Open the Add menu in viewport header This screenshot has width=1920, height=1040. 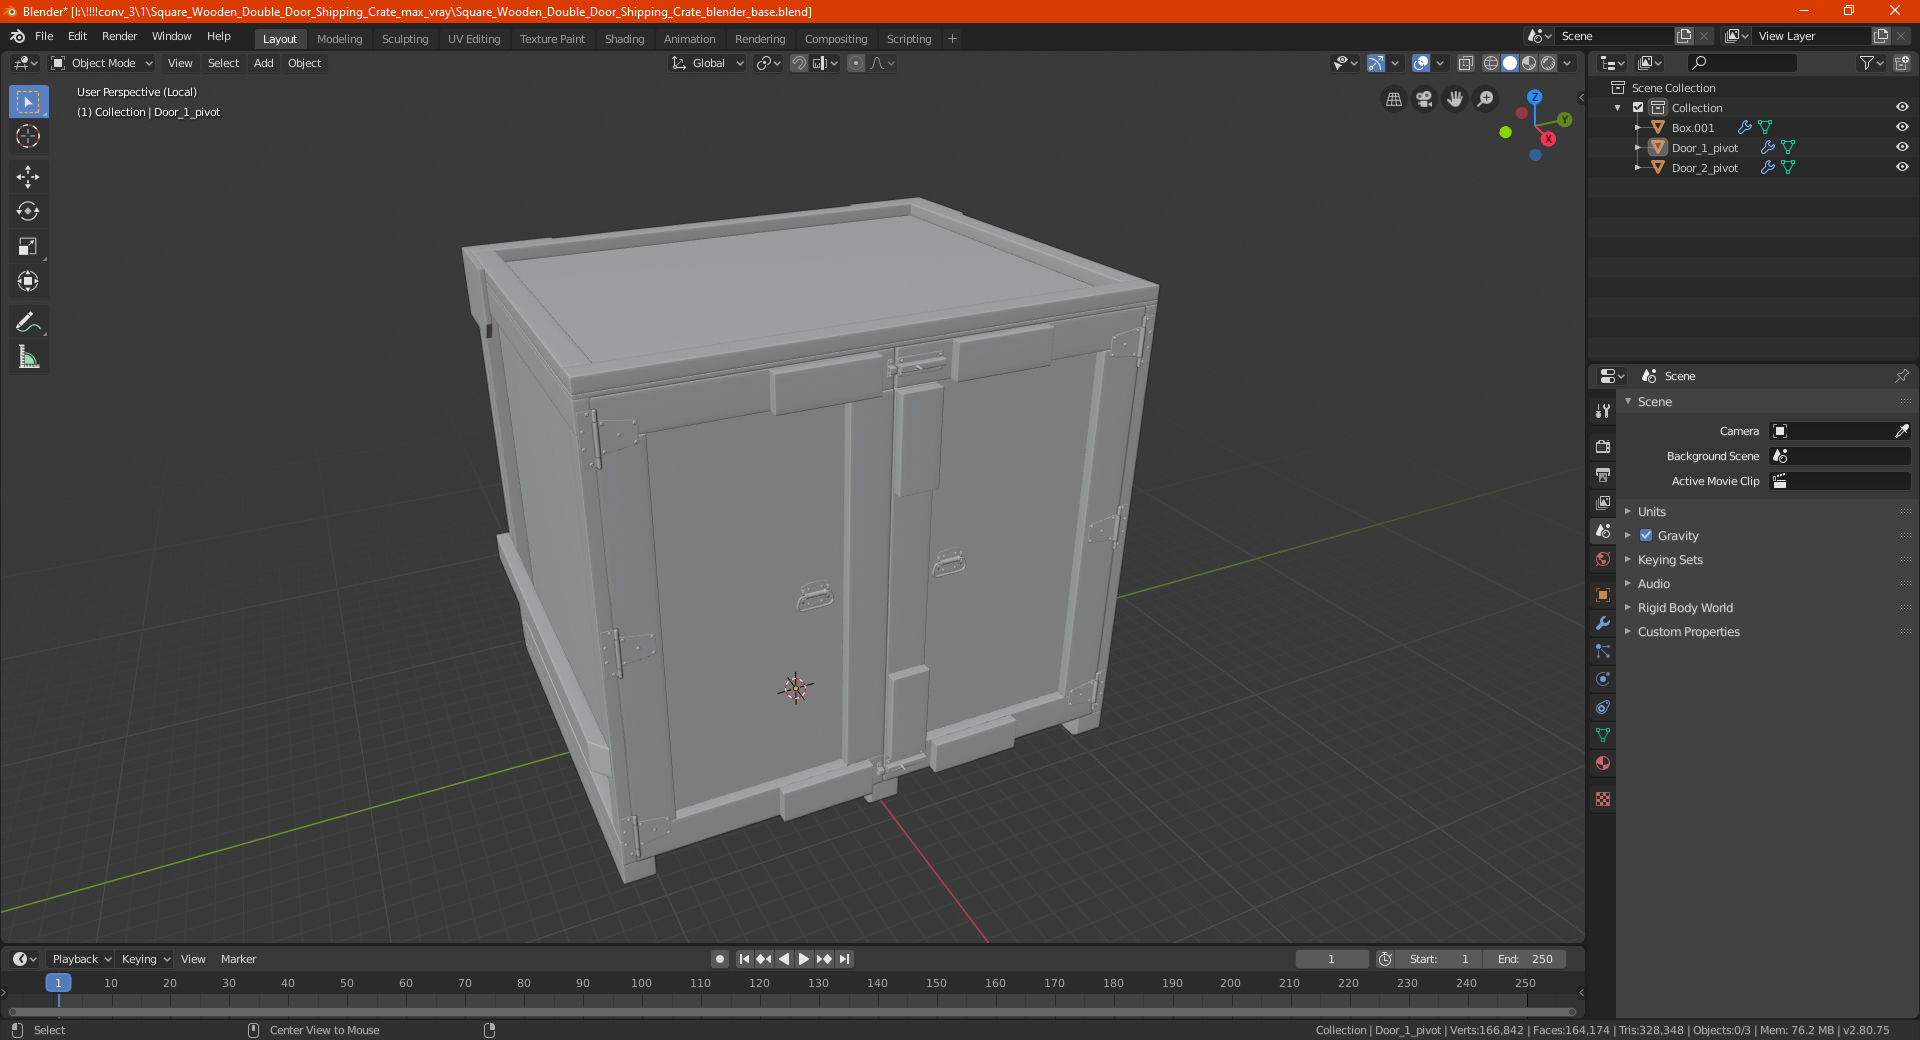(x=263, y=63)
